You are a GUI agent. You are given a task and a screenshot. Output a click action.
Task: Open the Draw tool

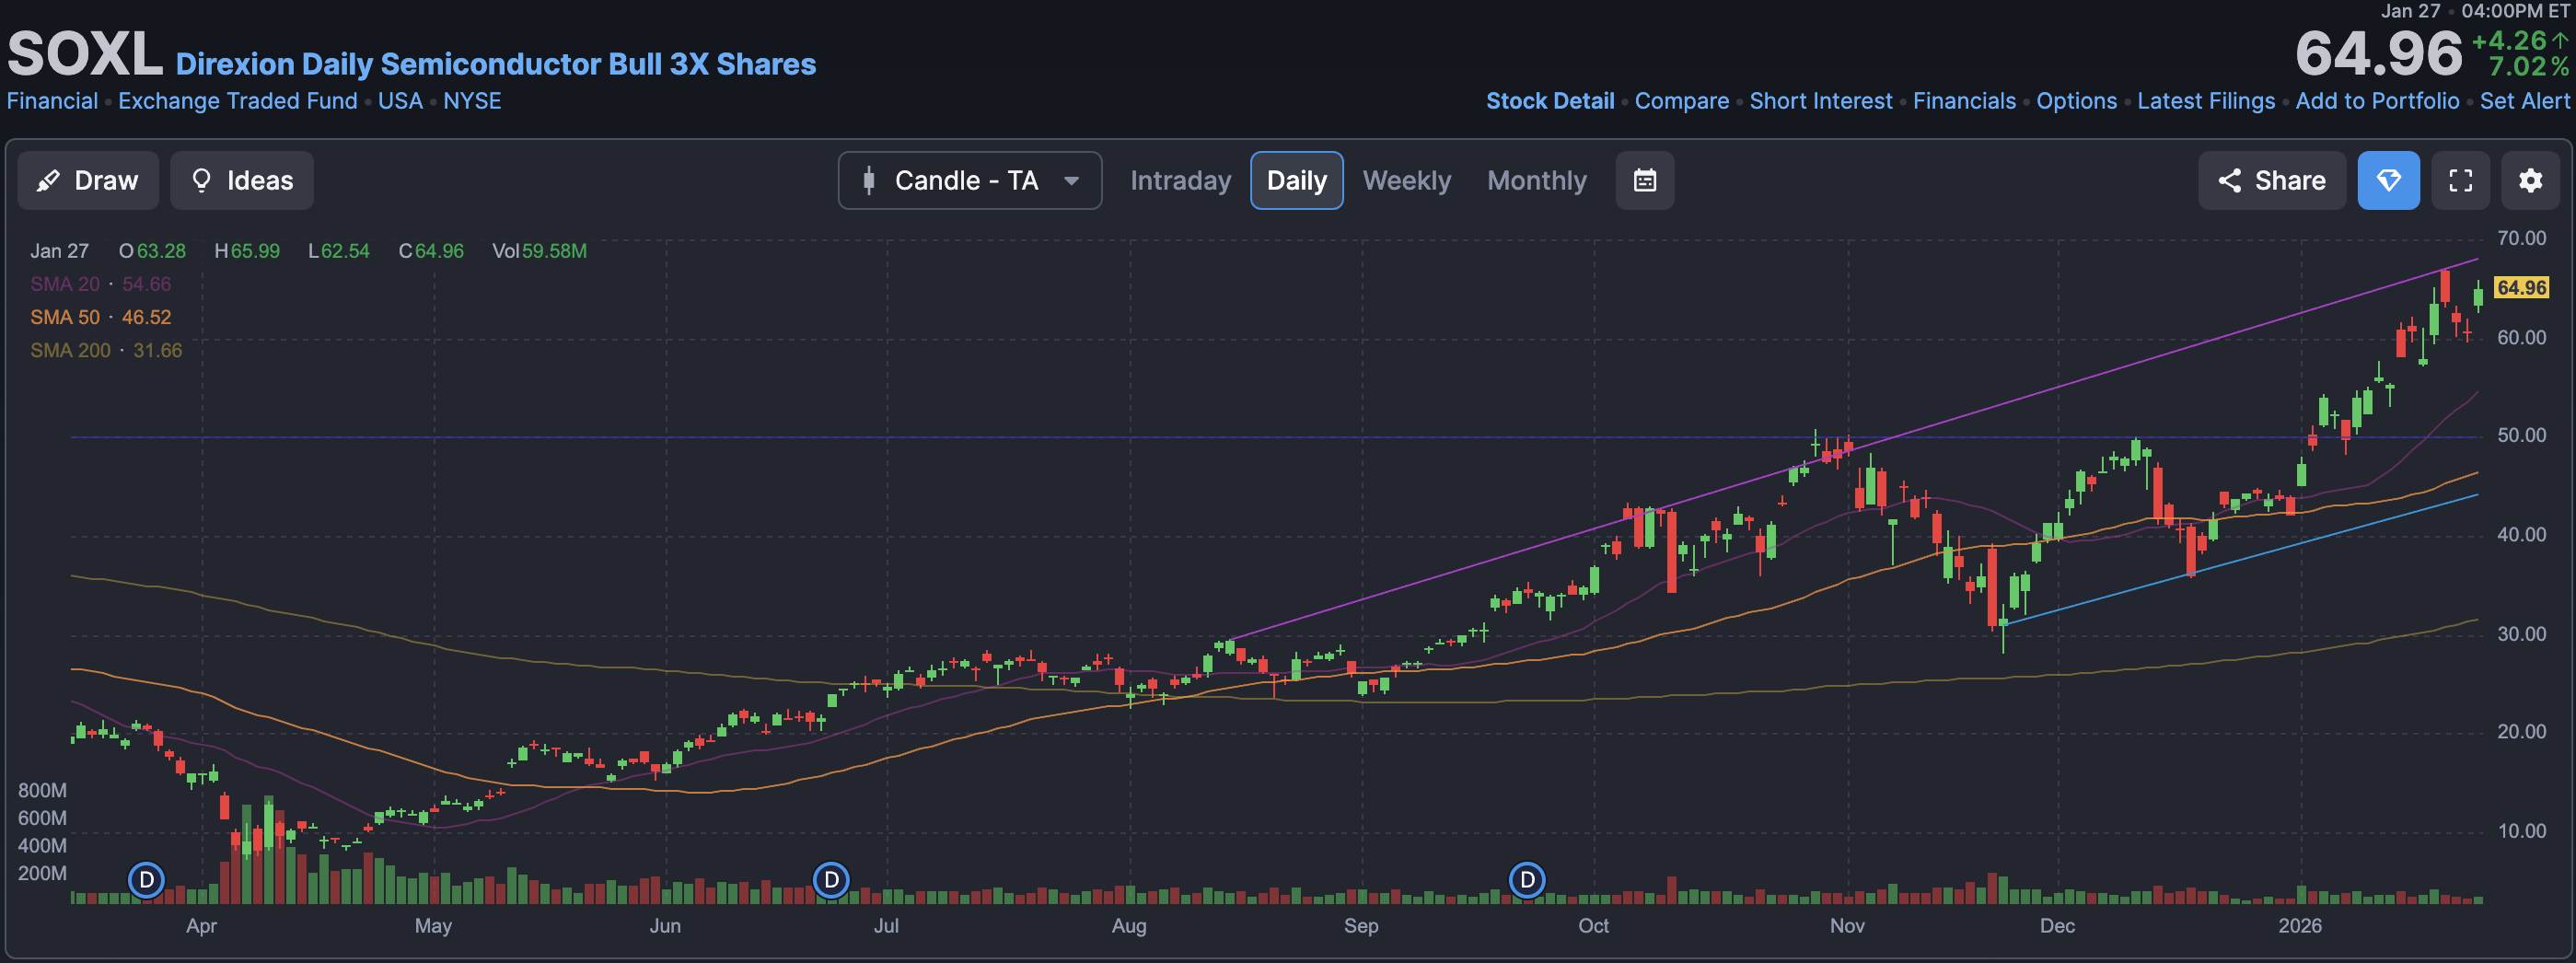[x=88, y=180]
